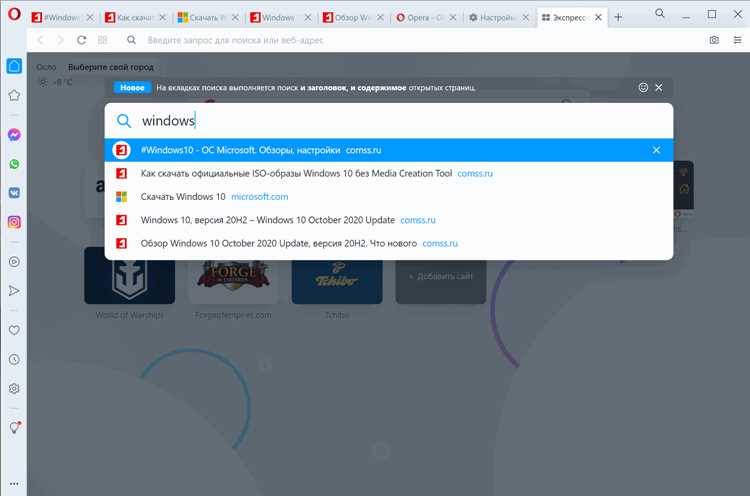Open the main Opera menu logo
The image size is (750, 496).
[14, 14]
